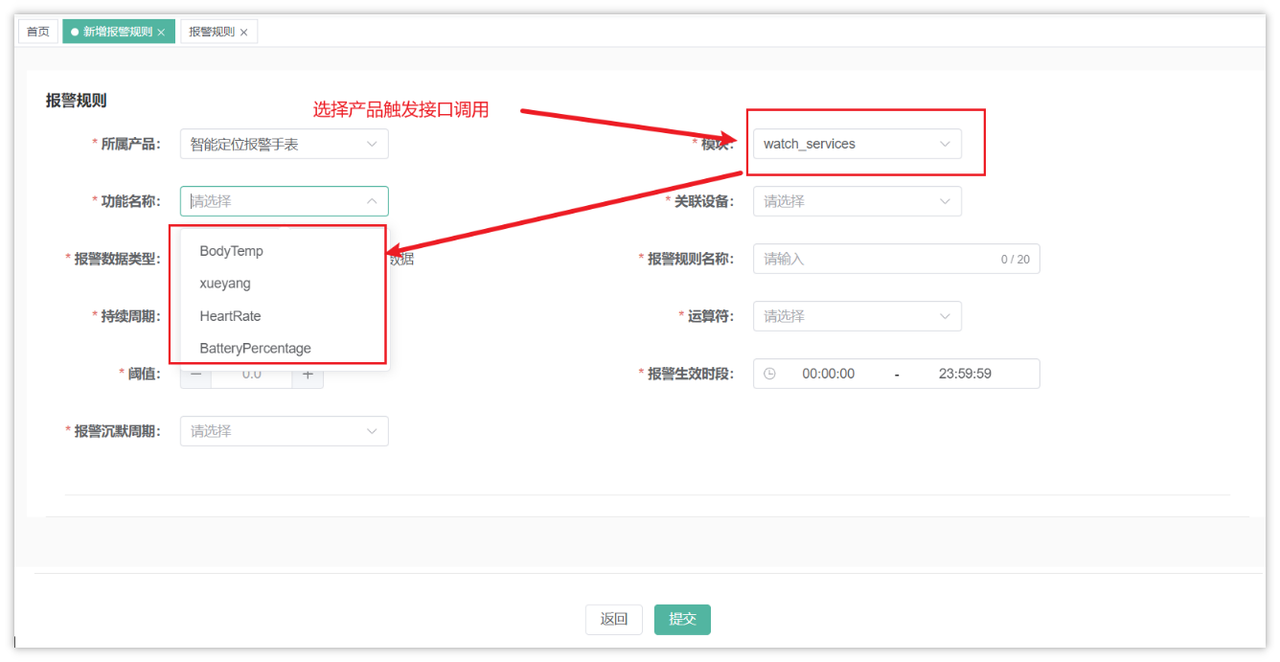This screenshot has height=662, width=1280.
Task: Open the 运算符 dropdown
Action: [x=857, y=316]
